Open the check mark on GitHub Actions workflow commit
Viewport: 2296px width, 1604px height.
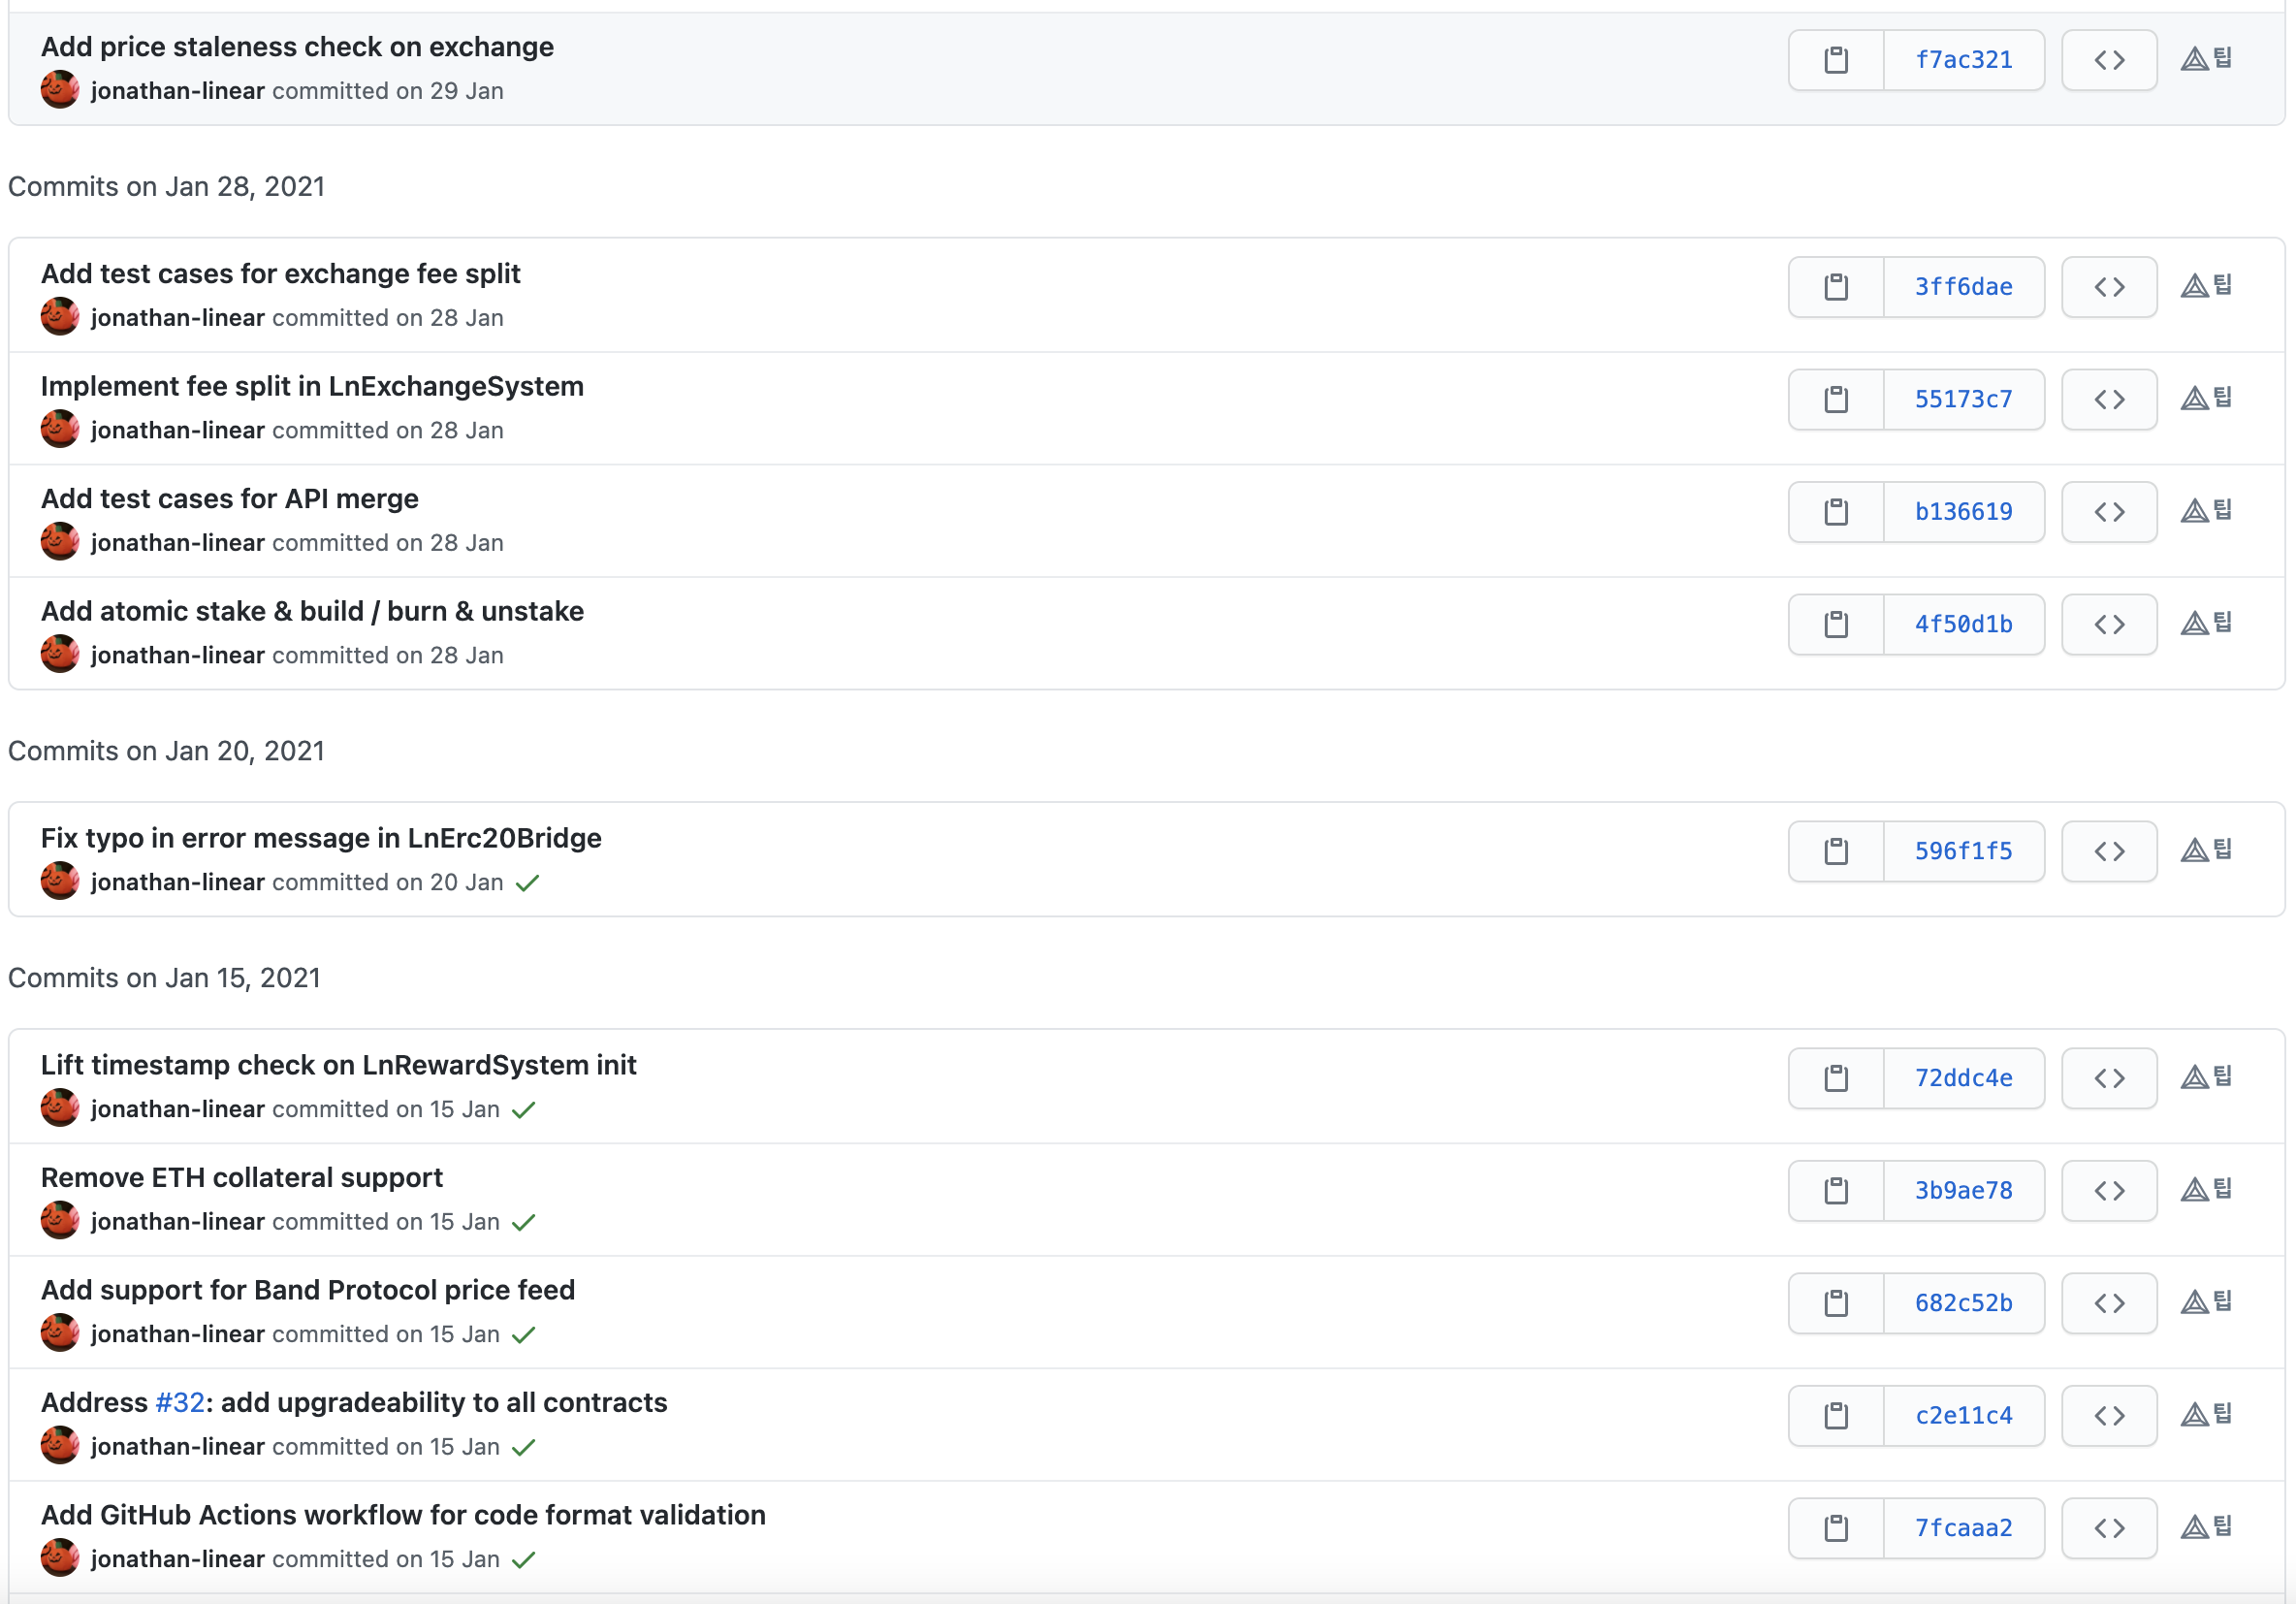pos(523,1560)
